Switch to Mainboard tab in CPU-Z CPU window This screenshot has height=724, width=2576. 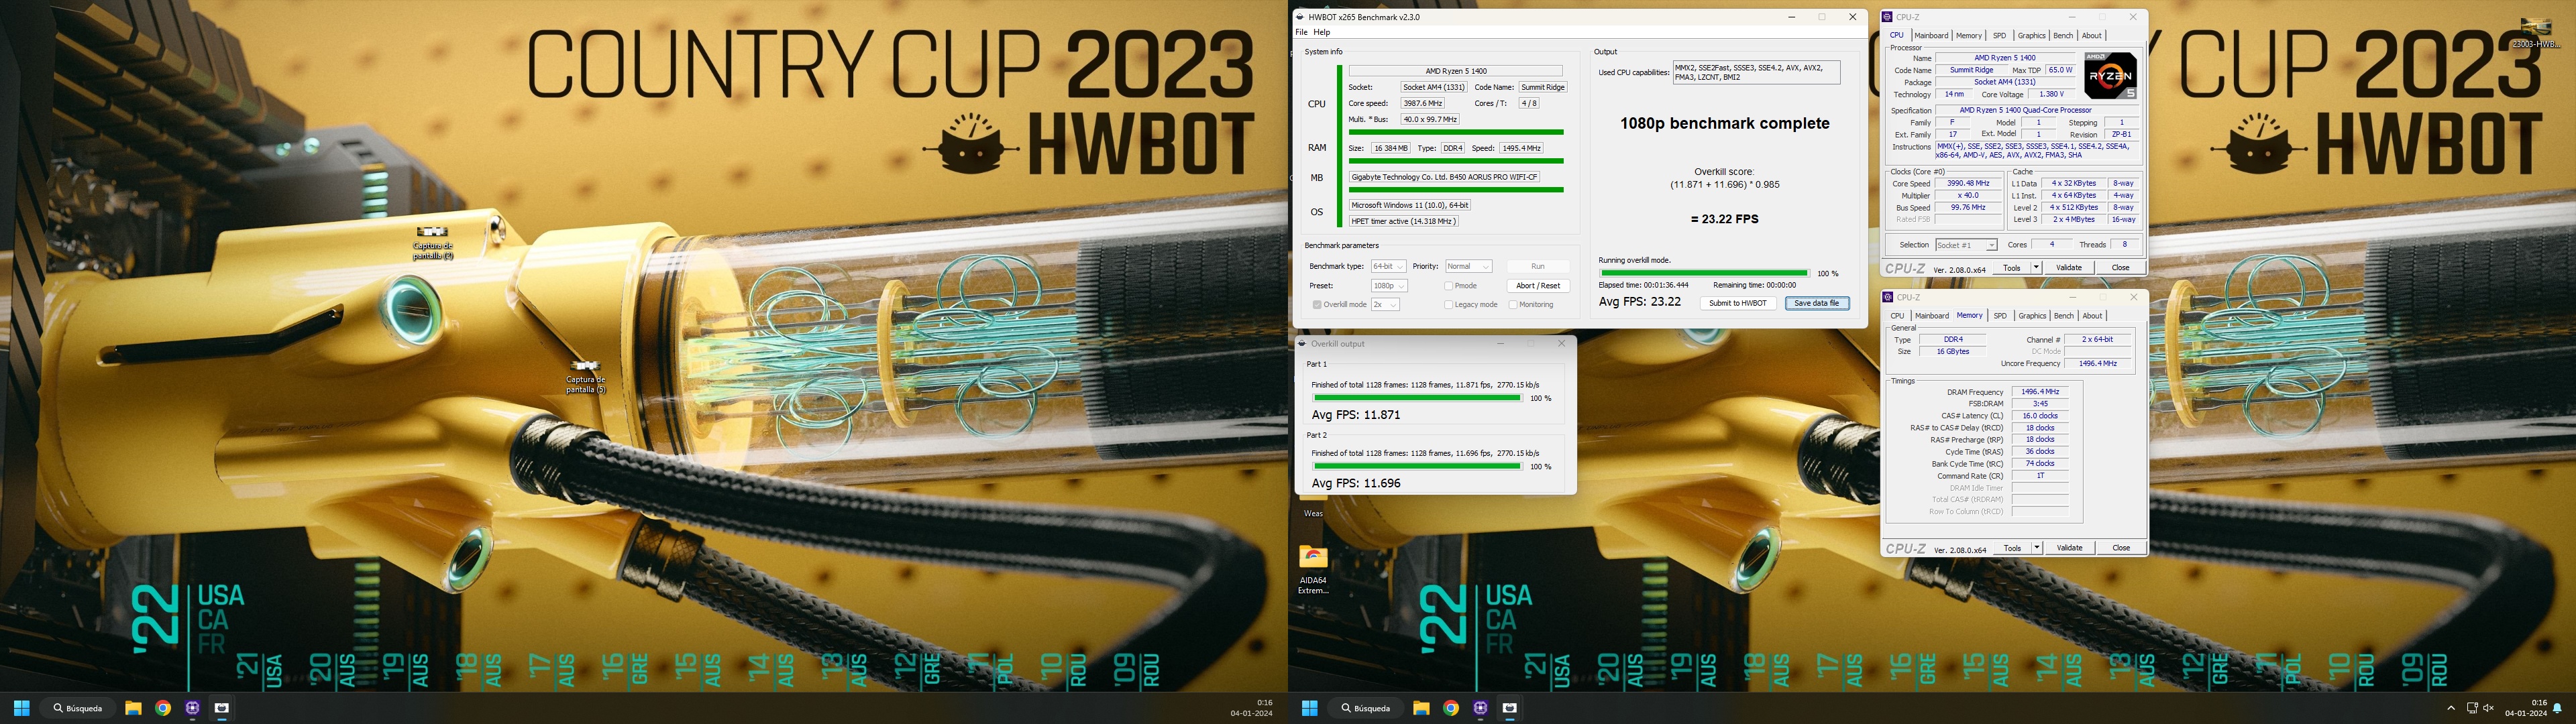1931,35
